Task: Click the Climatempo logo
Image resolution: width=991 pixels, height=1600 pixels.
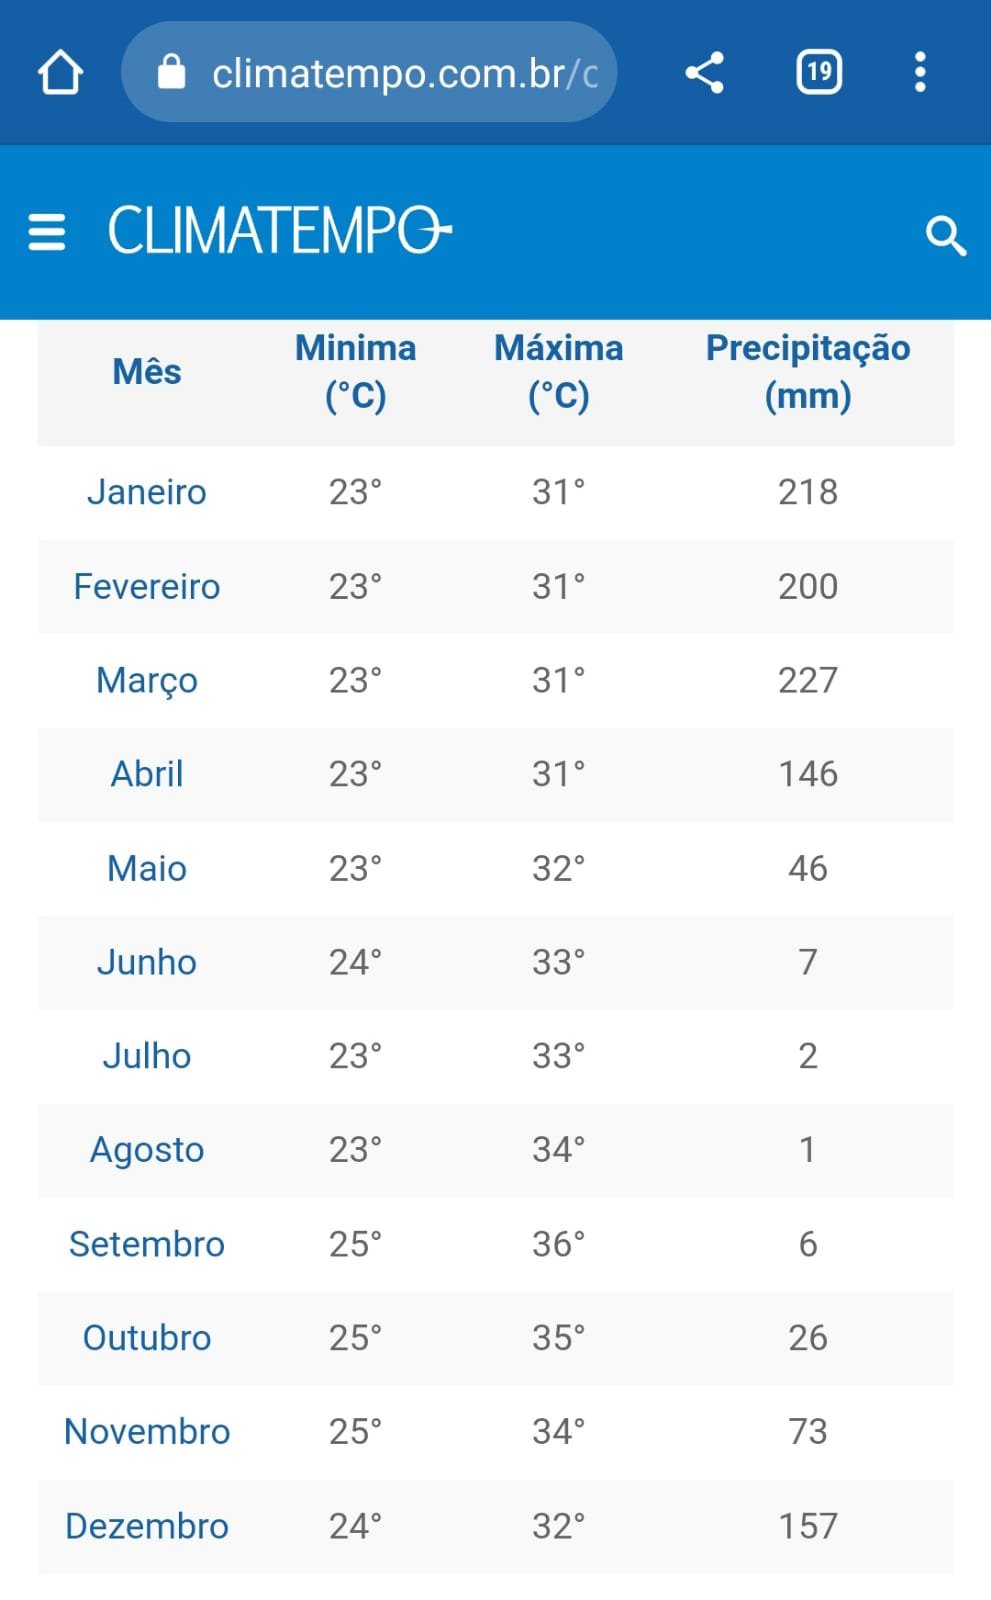Action: coord(280,230)
